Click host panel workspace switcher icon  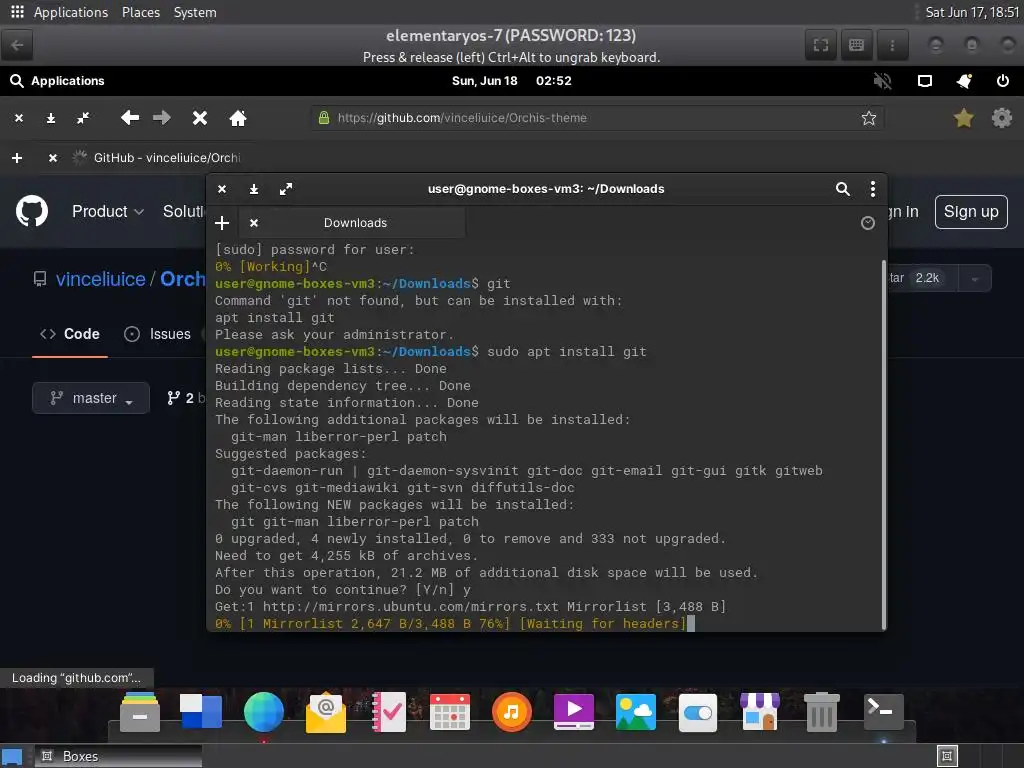(947, 756)
